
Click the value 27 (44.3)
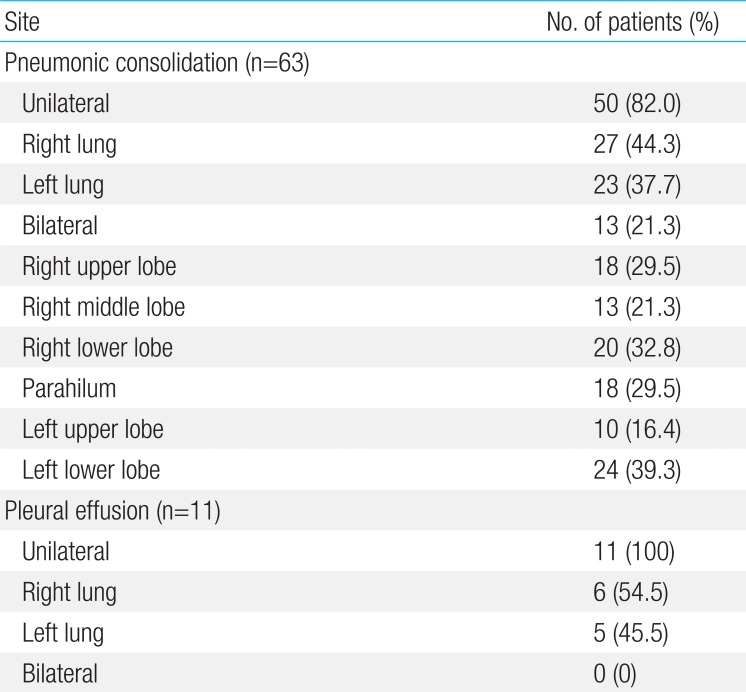point(637,144)
